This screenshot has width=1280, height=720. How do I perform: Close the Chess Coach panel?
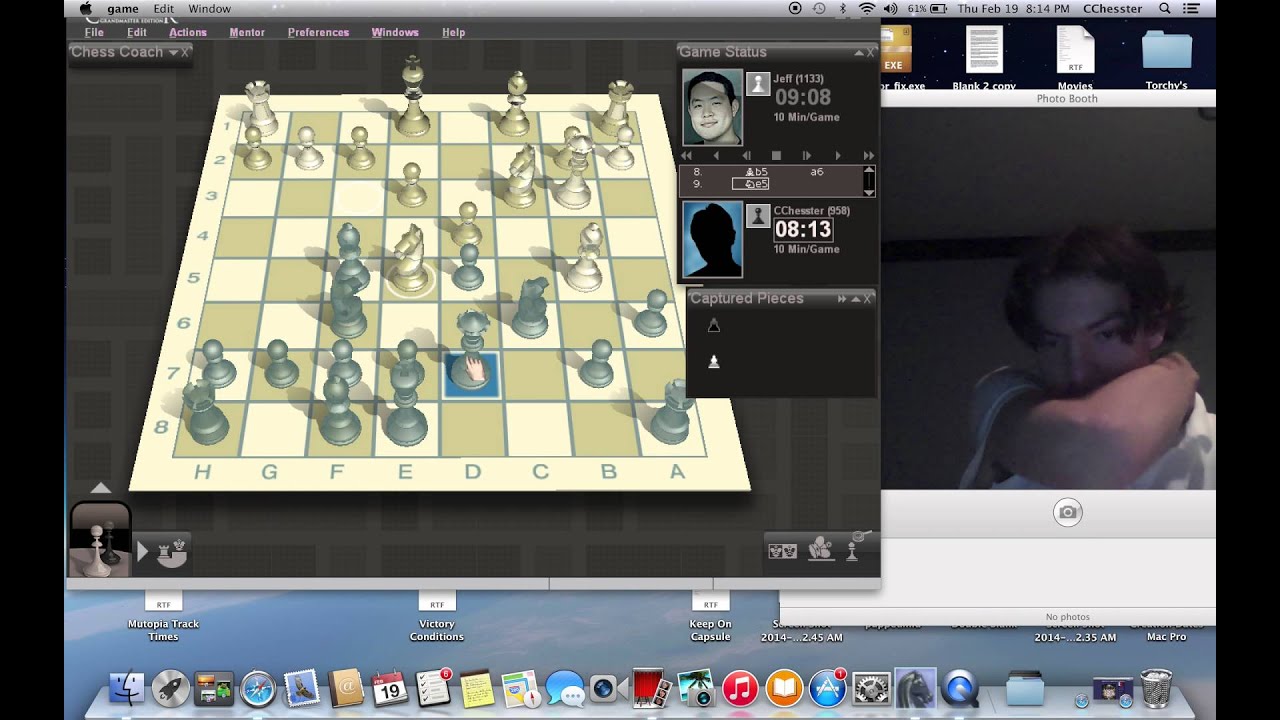[x=185, y=52]
